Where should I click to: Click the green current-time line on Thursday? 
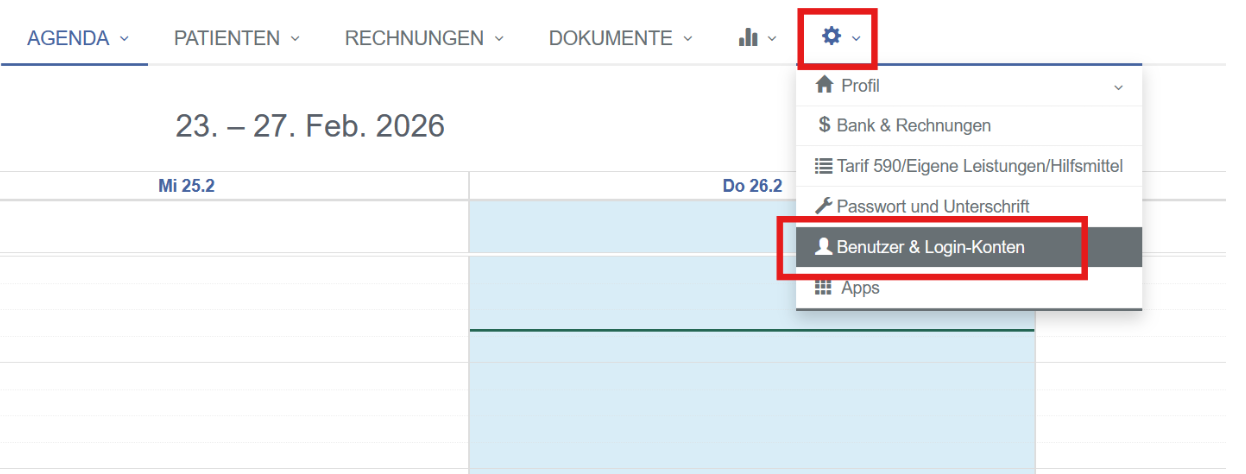tap(650, 330)
